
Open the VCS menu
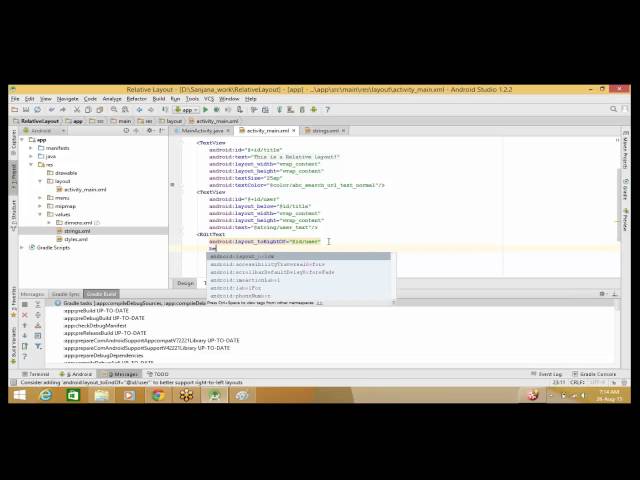coord(209,99)
